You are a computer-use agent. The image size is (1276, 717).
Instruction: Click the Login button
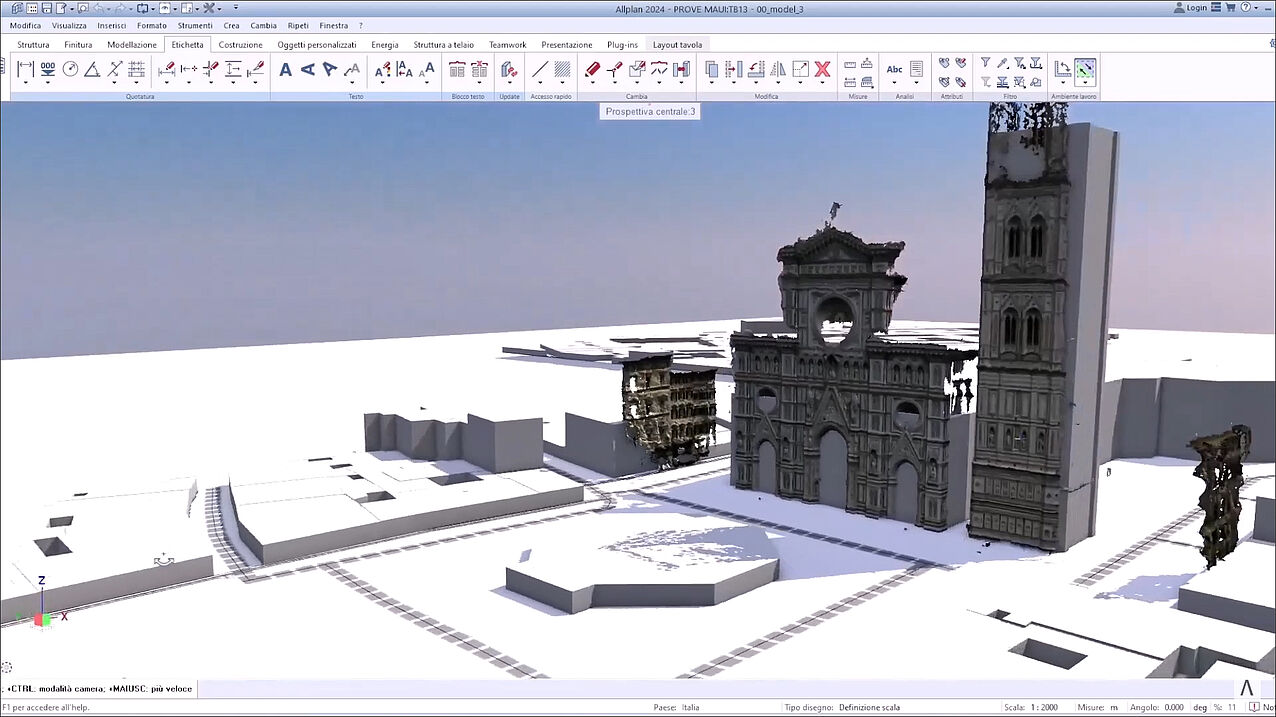[1190, 8]
